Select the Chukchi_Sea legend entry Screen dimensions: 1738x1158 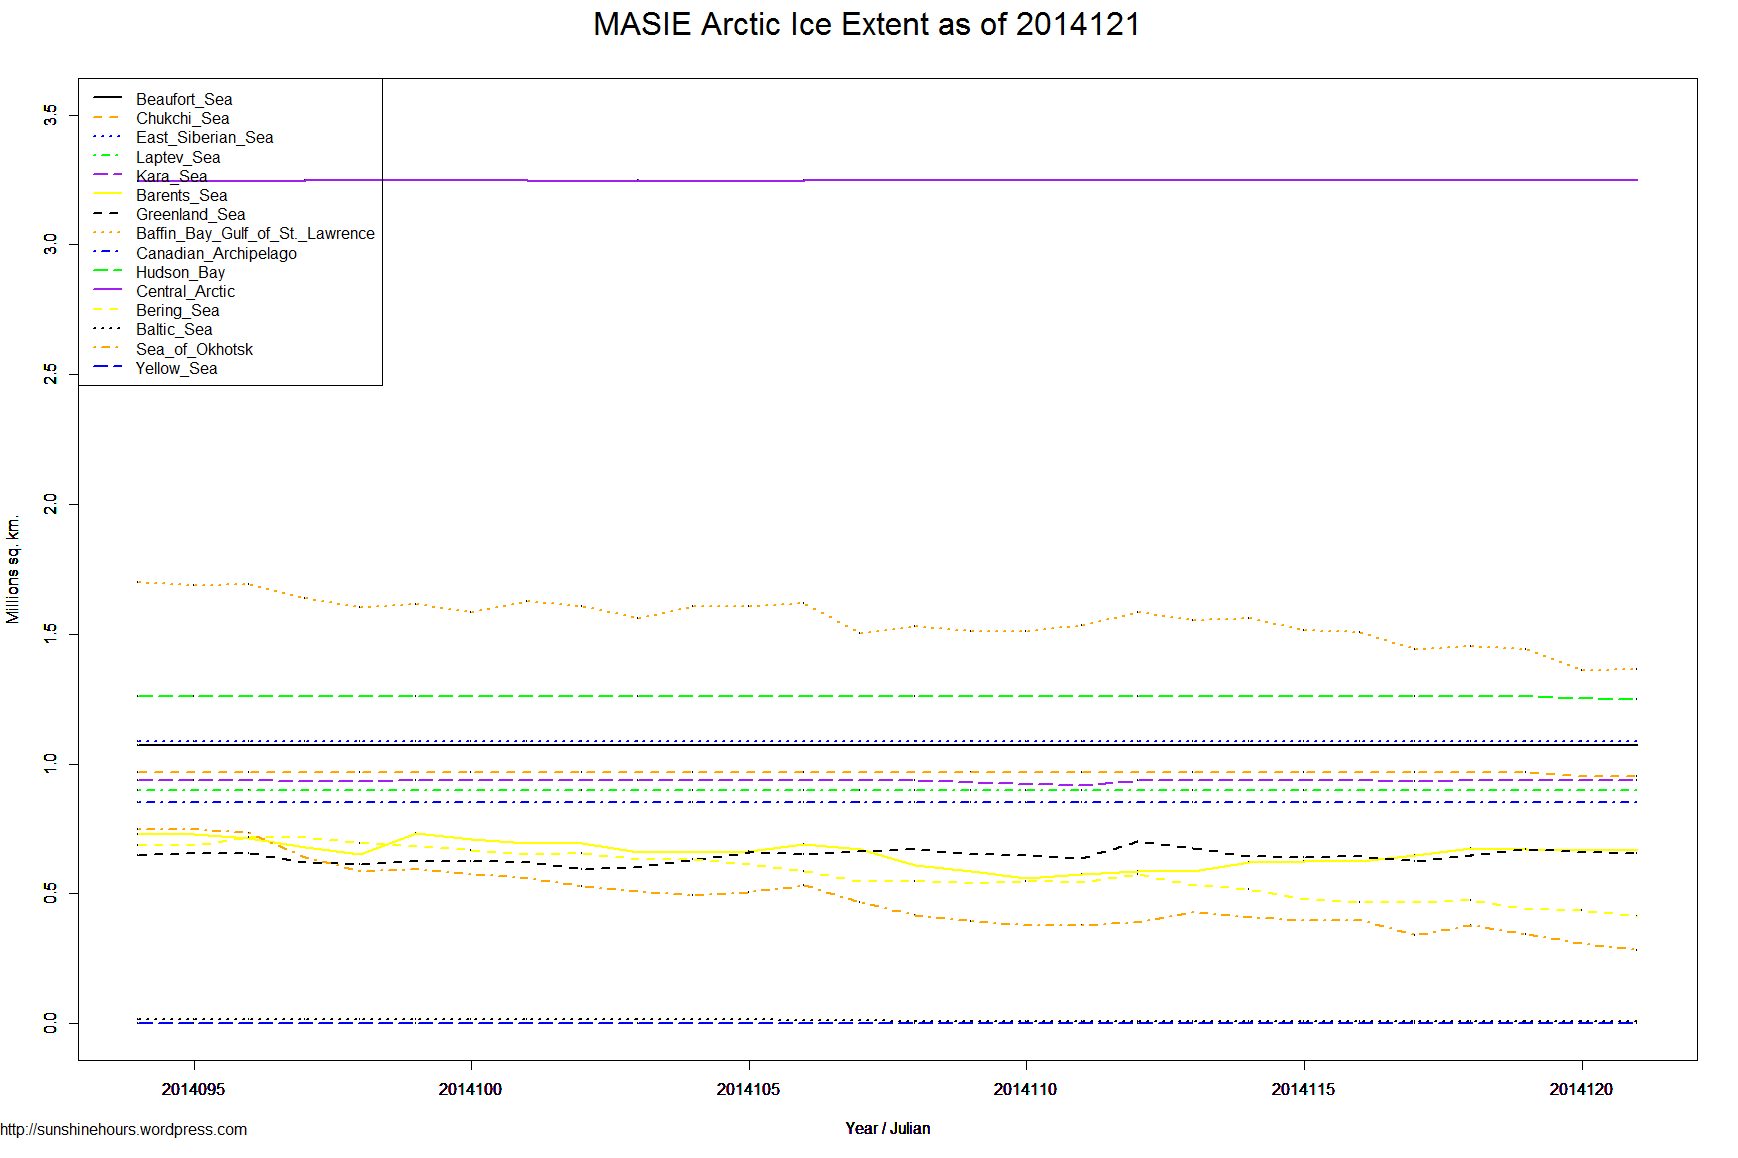(182, 118)
